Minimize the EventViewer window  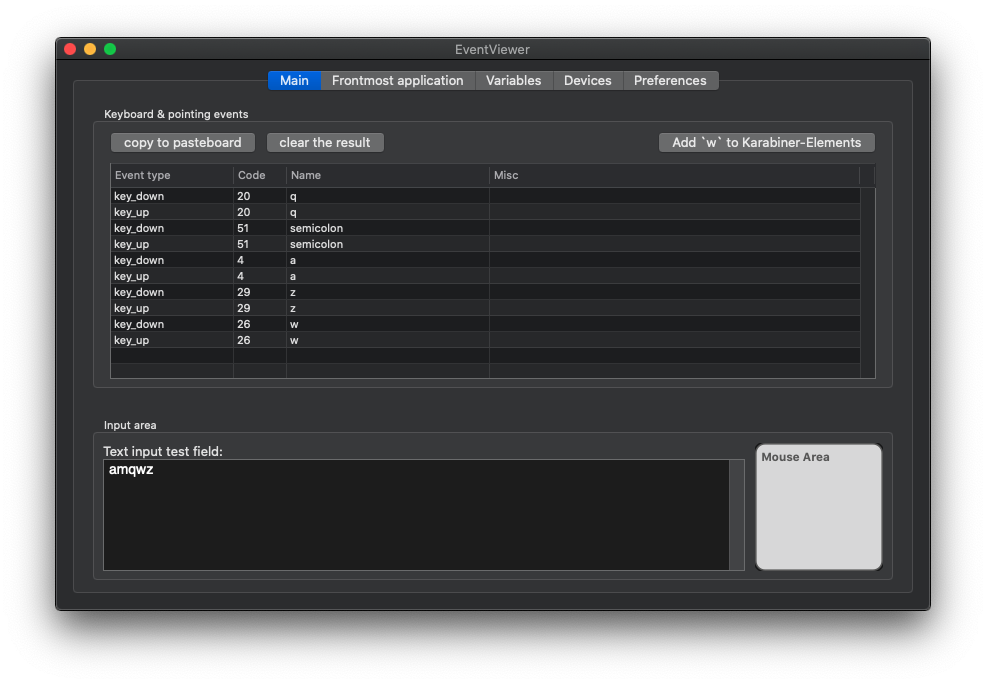(x=90, y=49)
